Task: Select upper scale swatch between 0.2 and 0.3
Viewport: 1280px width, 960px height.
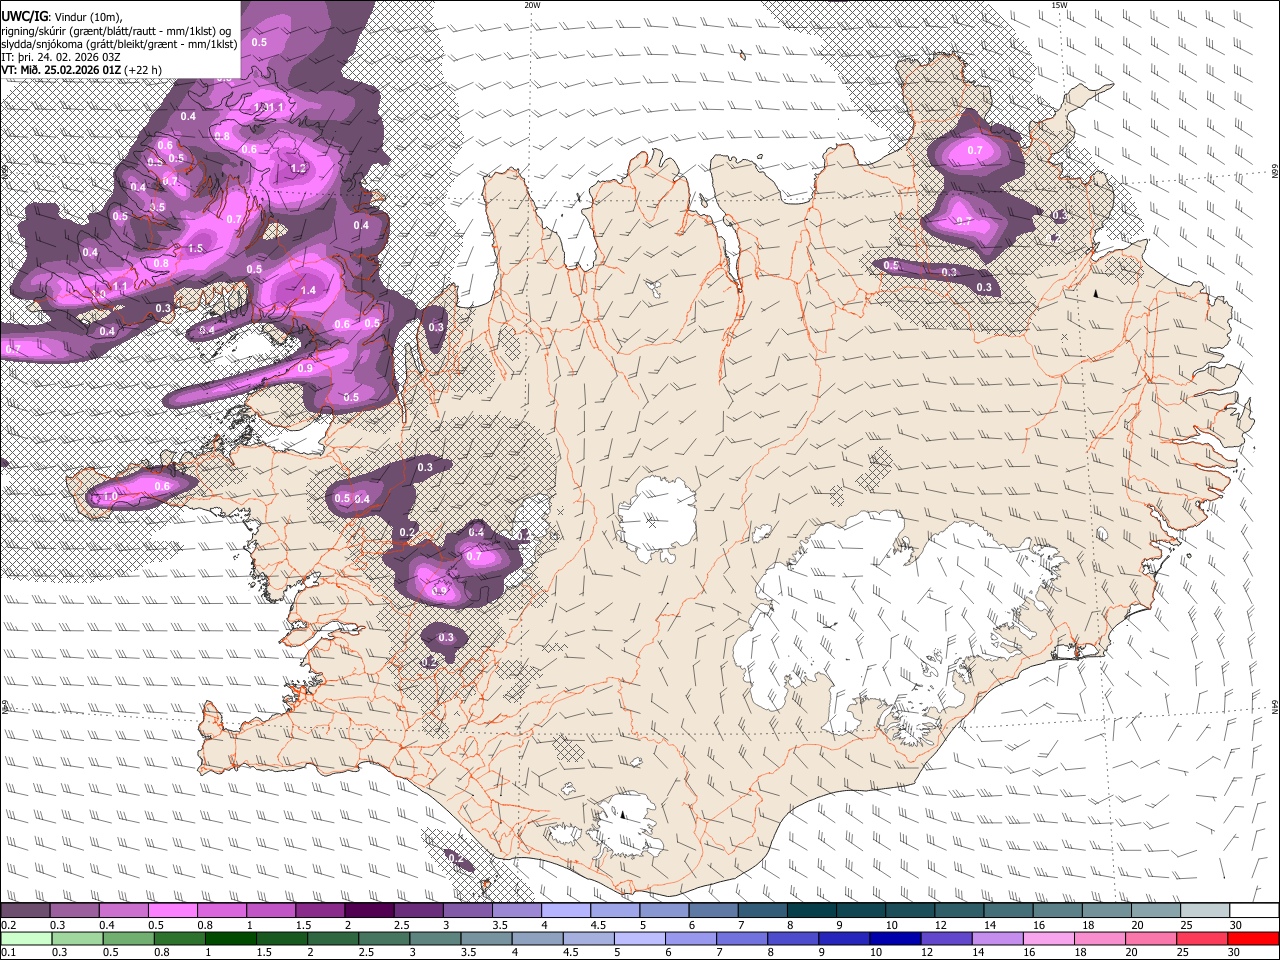Action: [25, 910]
